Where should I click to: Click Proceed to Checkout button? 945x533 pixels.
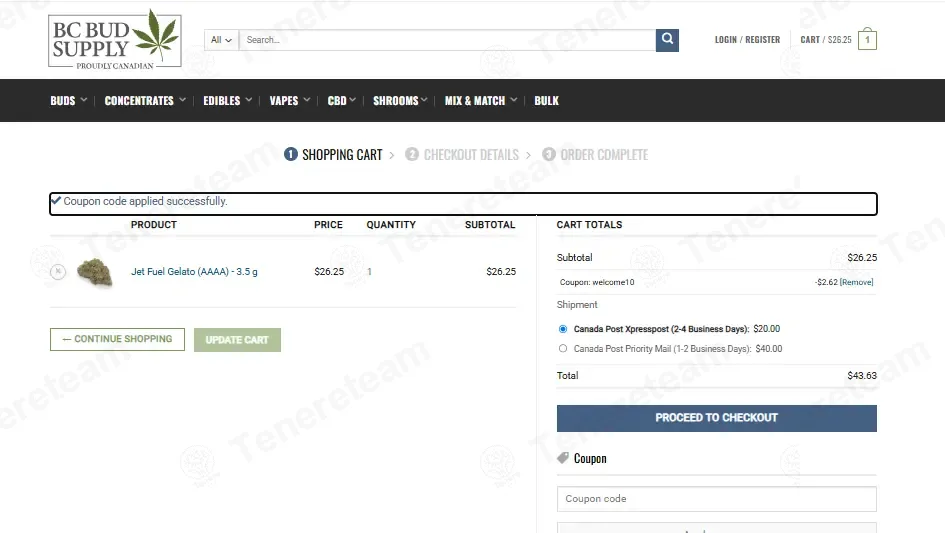pos(717,418)
